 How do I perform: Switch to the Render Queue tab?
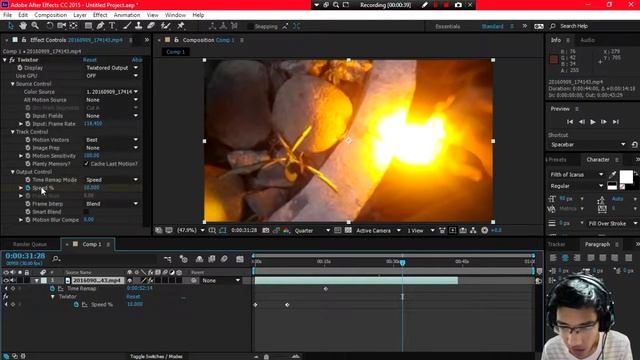pyautogui.click(x=30, y=244)
